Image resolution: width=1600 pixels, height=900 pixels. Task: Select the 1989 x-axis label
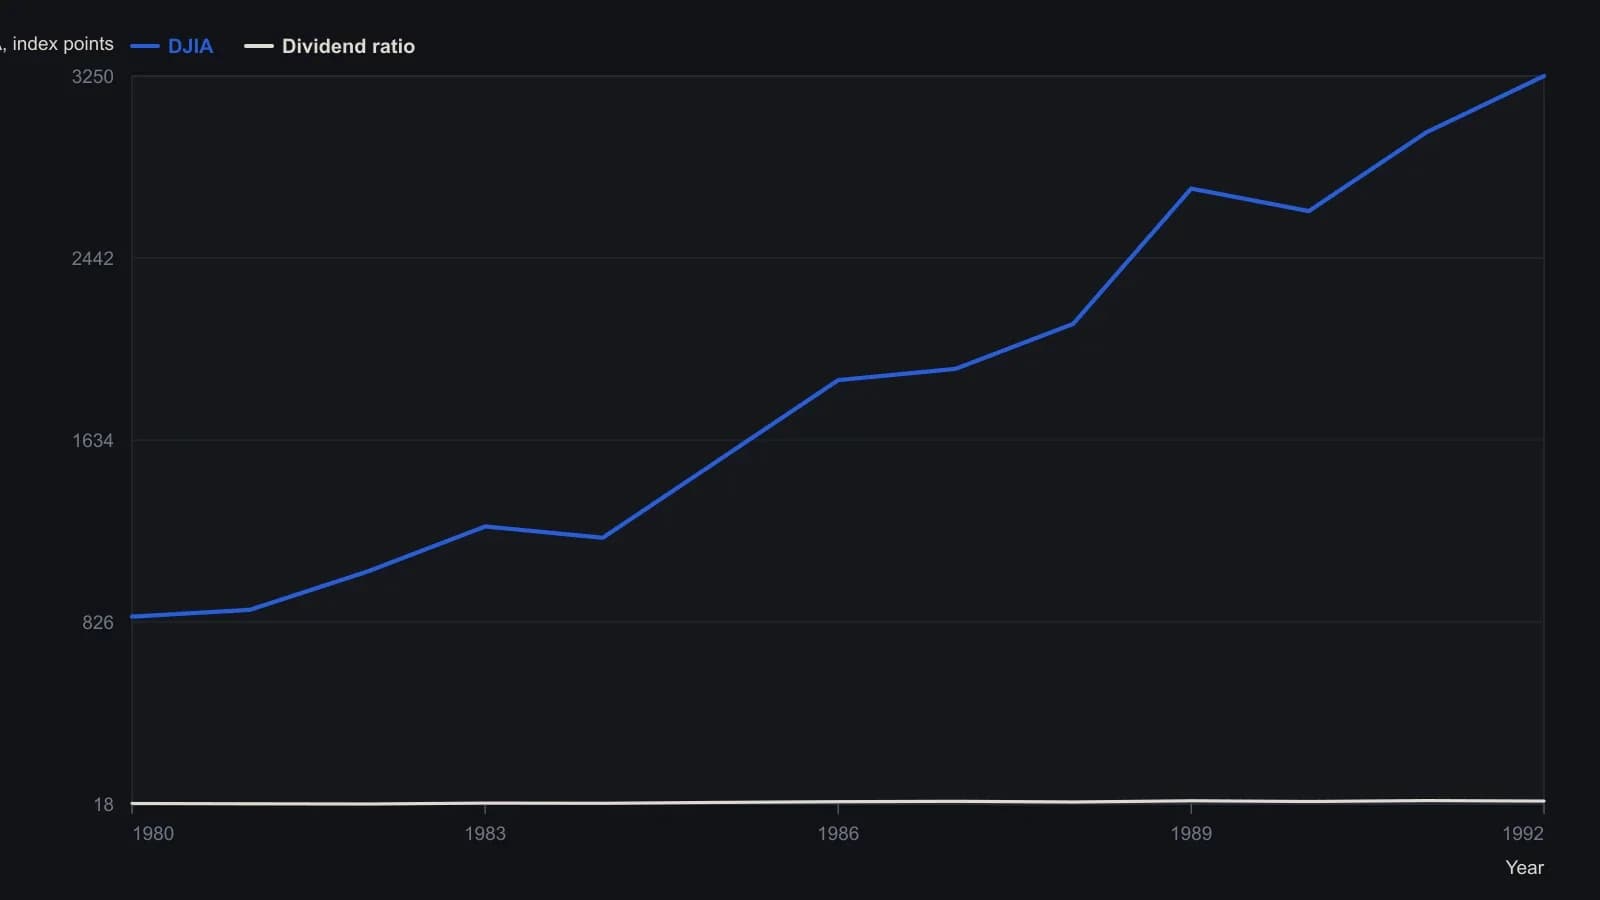pyautogui.click(x=1191, y=834)
